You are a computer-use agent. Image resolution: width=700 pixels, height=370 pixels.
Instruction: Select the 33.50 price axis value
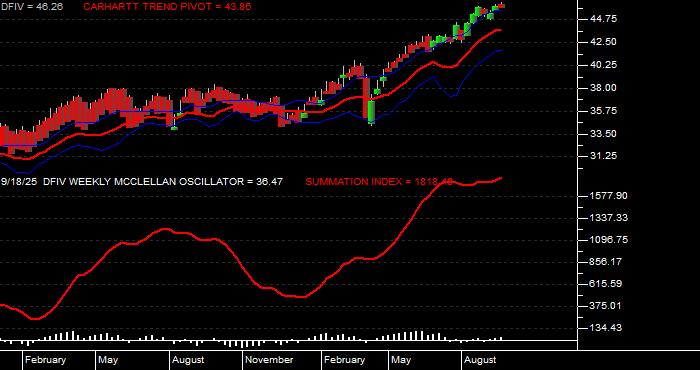click(603, 133)
